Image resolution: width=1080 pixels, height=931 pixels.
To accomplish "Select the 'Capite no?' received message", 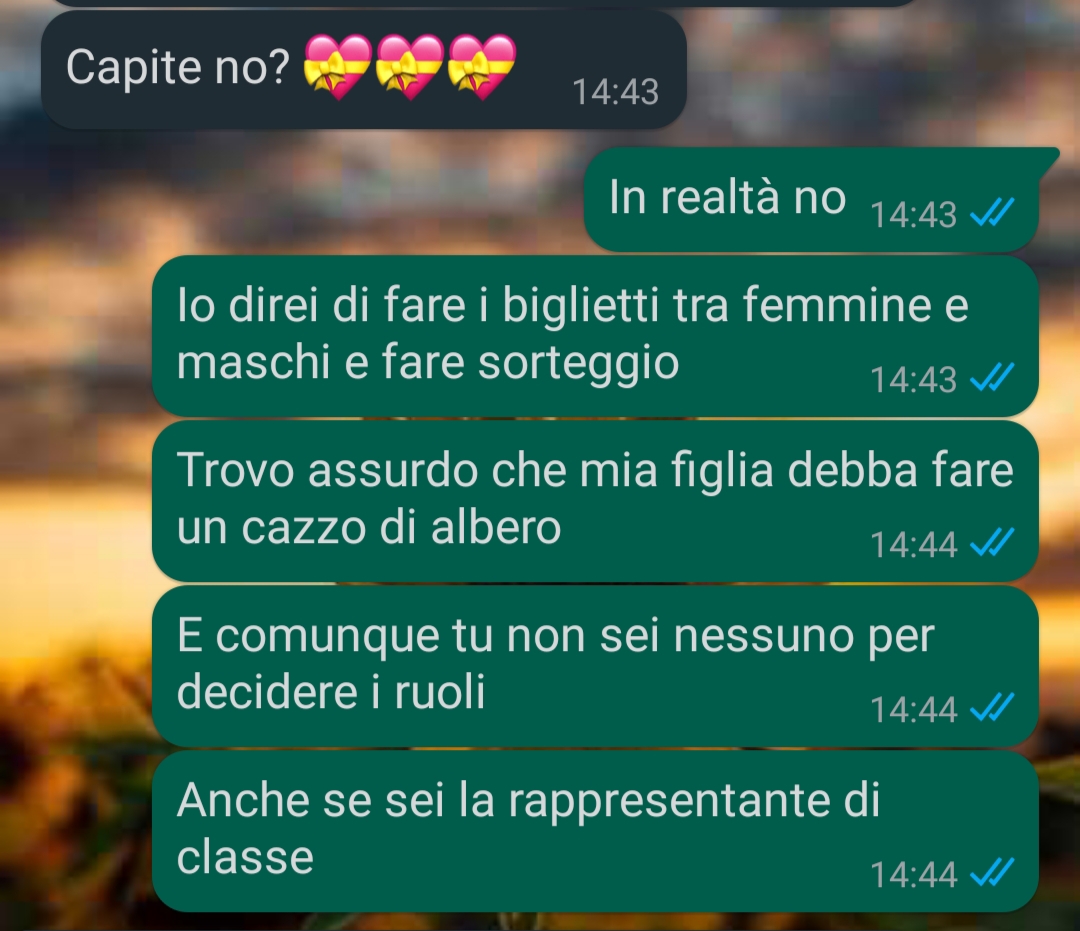I will [x=364, y=69].
